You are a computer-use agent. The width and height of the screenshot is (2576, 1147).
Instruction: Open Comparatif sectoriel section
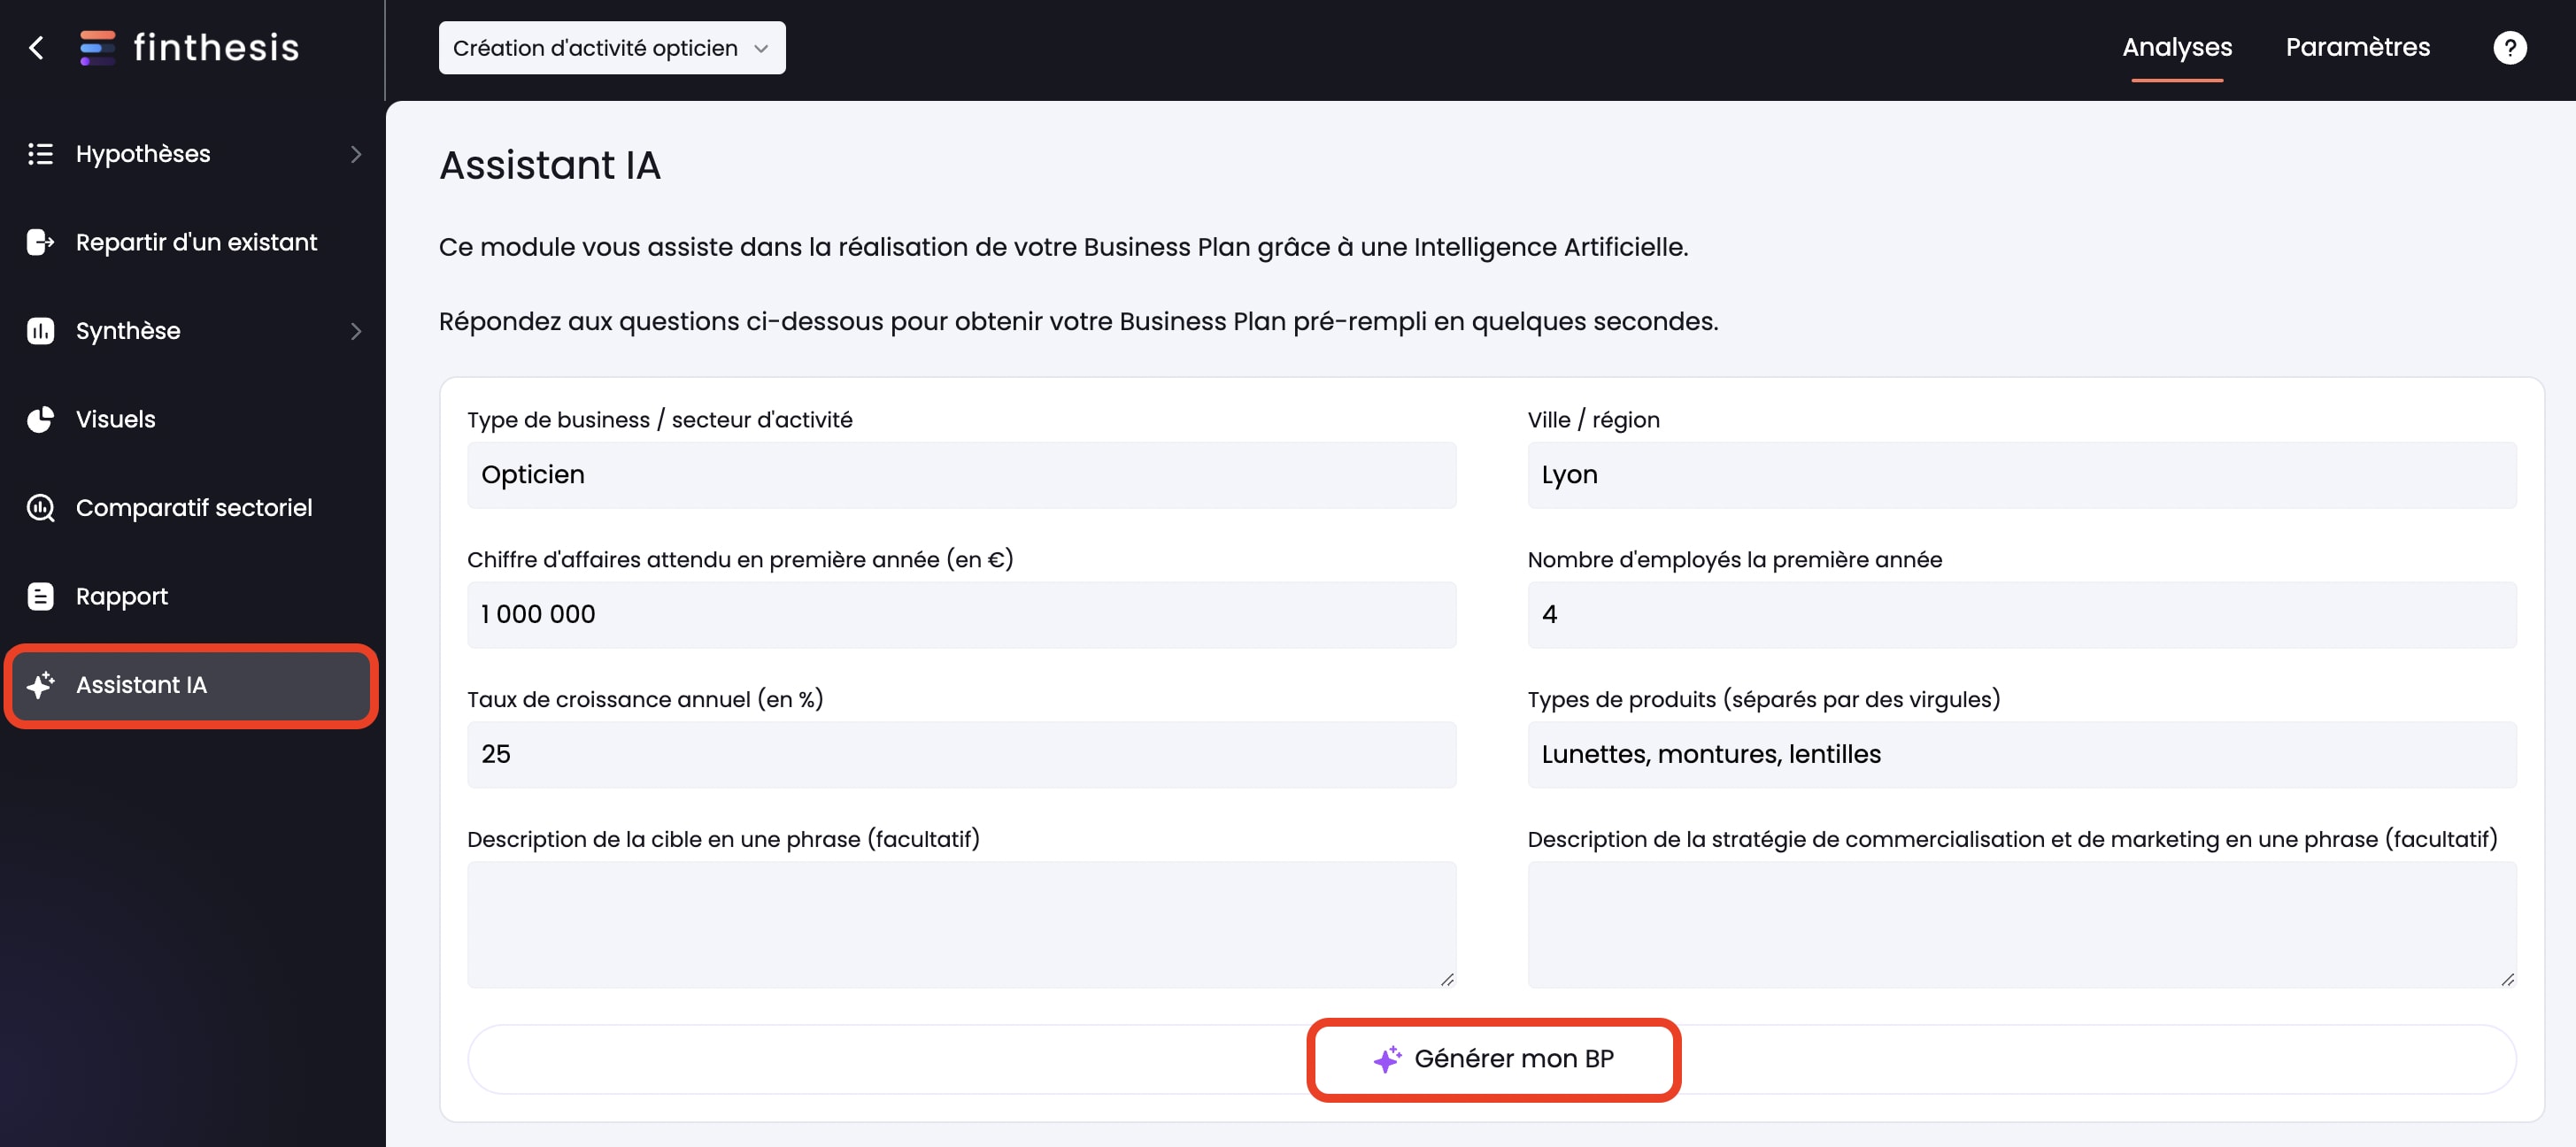coord(193,508)
